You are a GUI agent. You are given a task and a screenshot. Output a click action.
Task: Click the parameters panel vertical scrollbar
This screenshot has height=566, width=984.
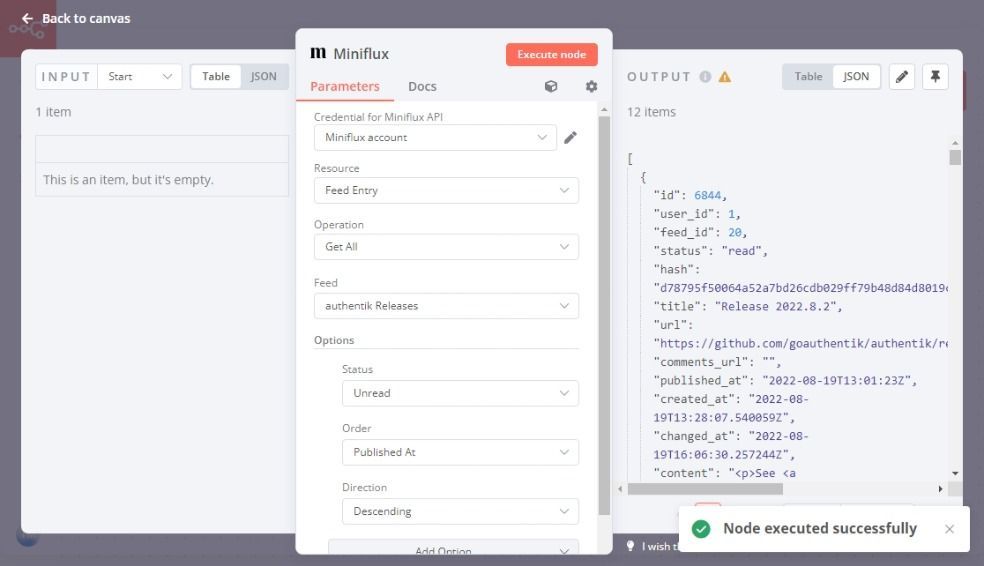tap(604, 315)
